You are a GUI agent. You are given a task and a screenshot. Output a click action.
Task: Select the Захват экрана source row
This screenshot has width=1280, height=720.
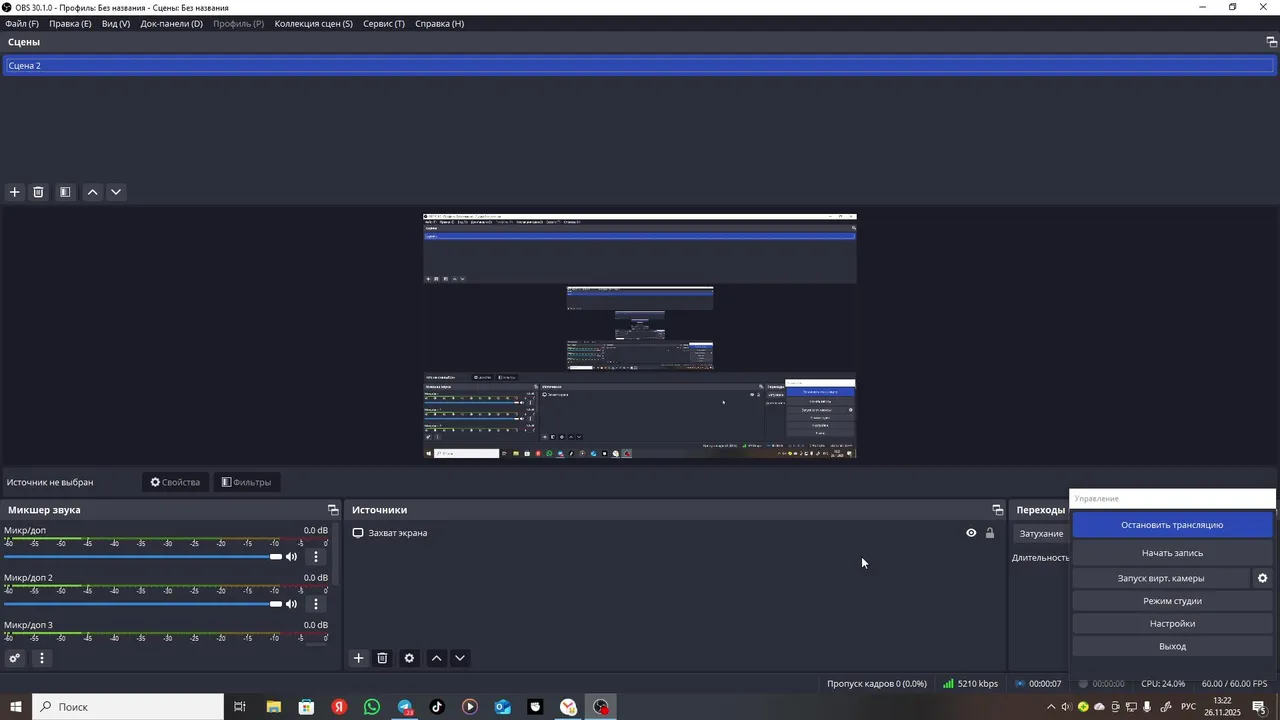coord(675,533)
